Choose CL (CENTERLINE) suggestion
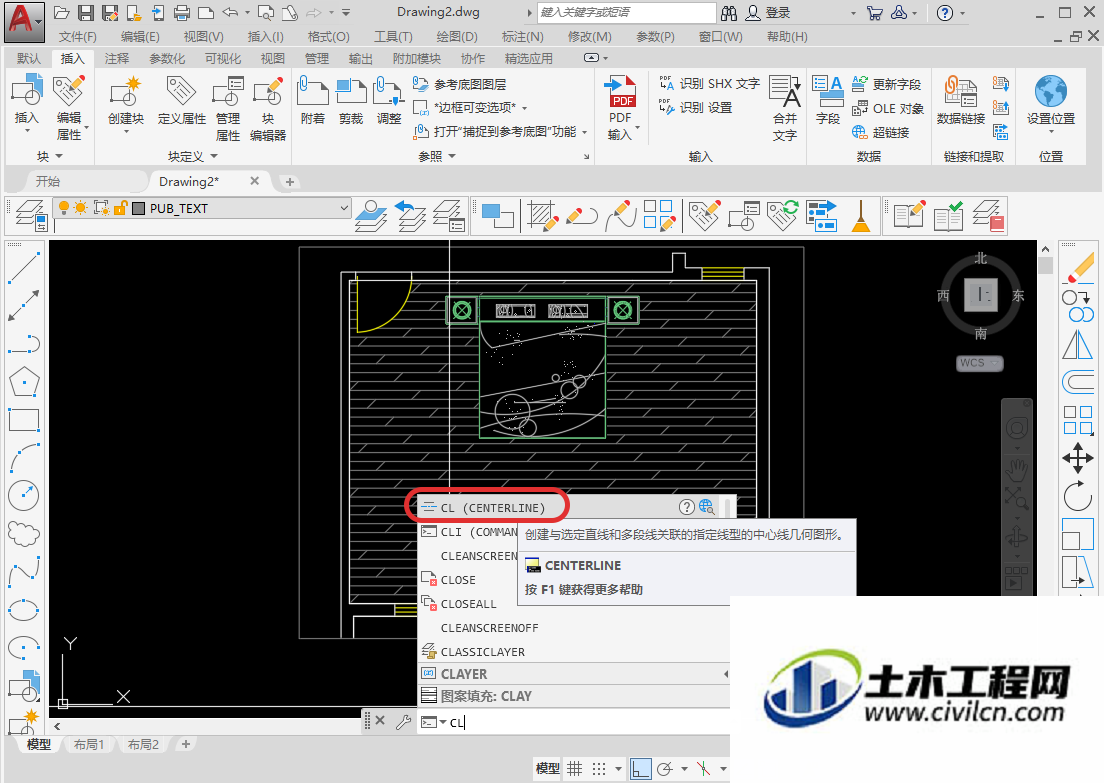The image size is (1104, 783). 493,508
